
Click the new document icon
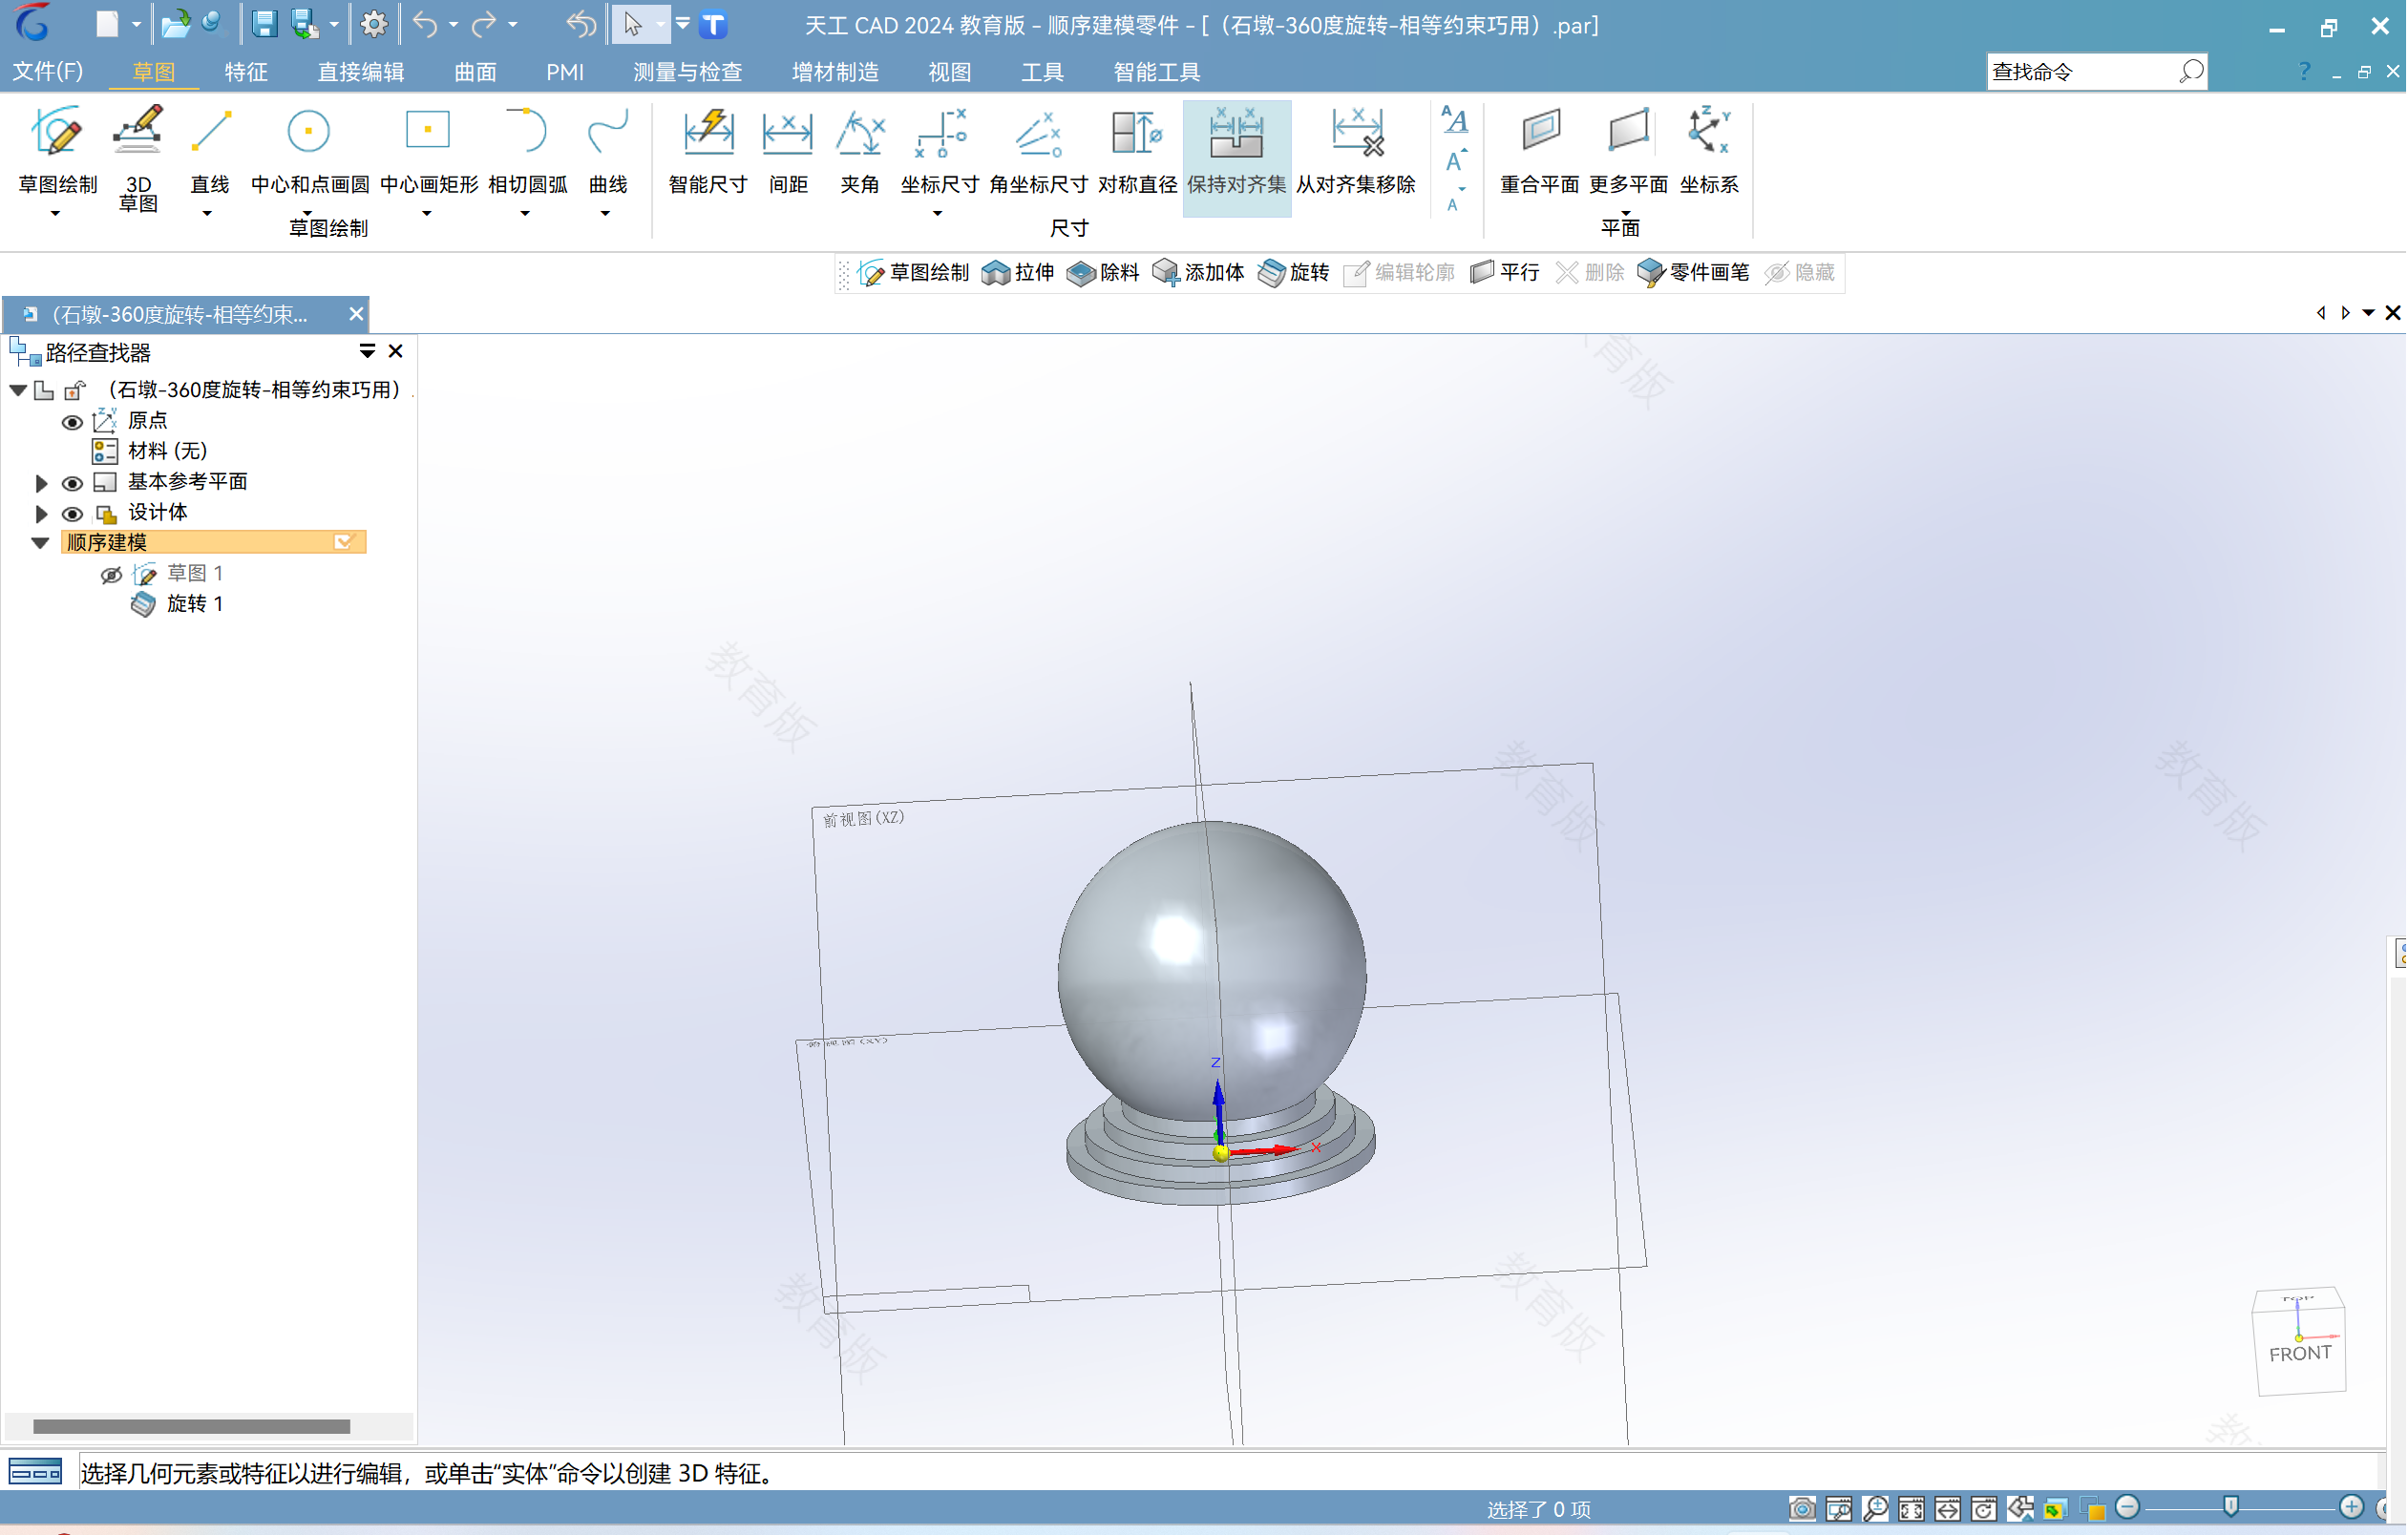click(x=106, y=24)
